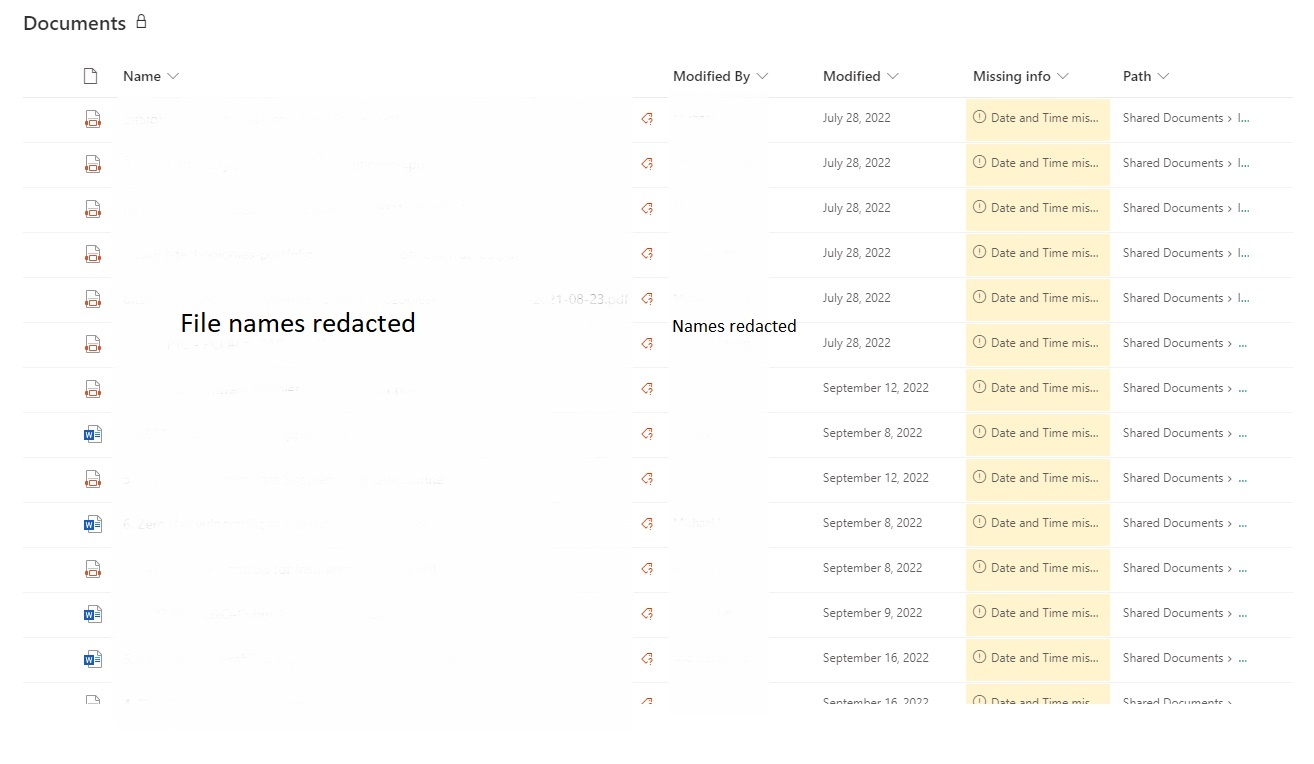Screen dimensions: 1314x764
Task: Open the Path column header dropdown
Action: [x=1162, y=76]
